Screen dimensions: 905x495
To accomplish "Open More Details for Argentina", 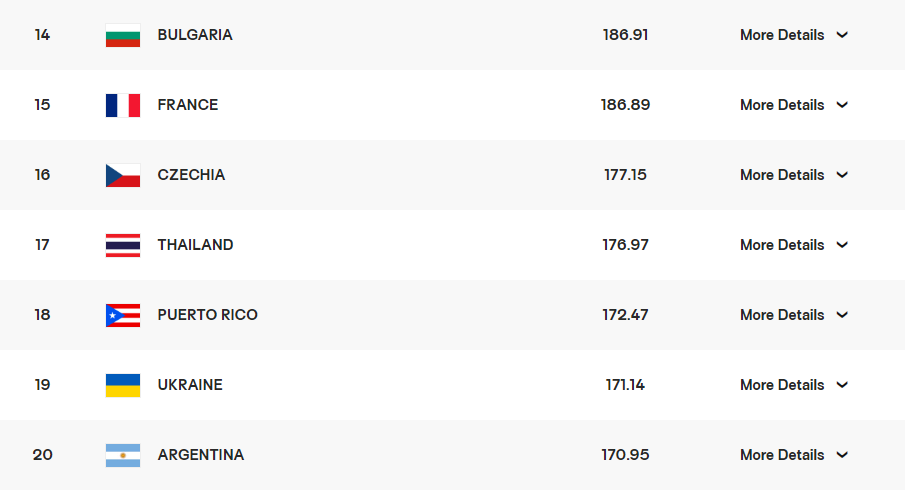I will (794, 455).
